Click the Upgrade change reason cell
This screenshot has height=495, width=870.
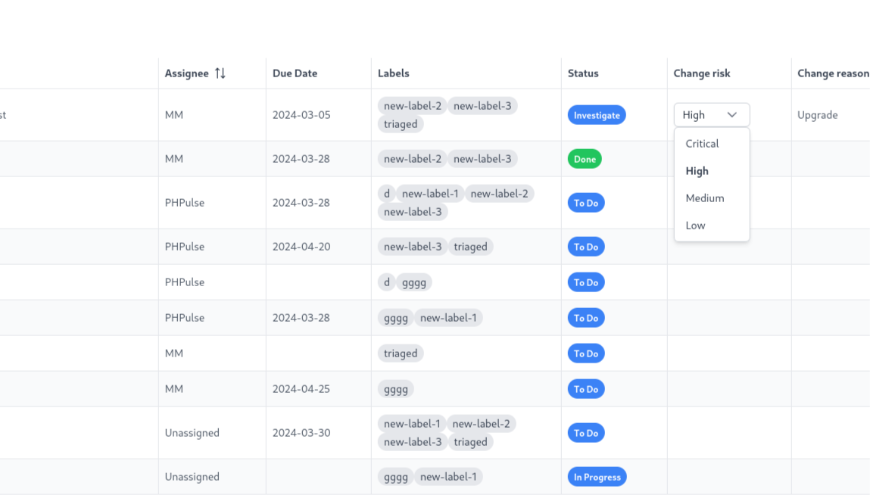tap(817, 115)
